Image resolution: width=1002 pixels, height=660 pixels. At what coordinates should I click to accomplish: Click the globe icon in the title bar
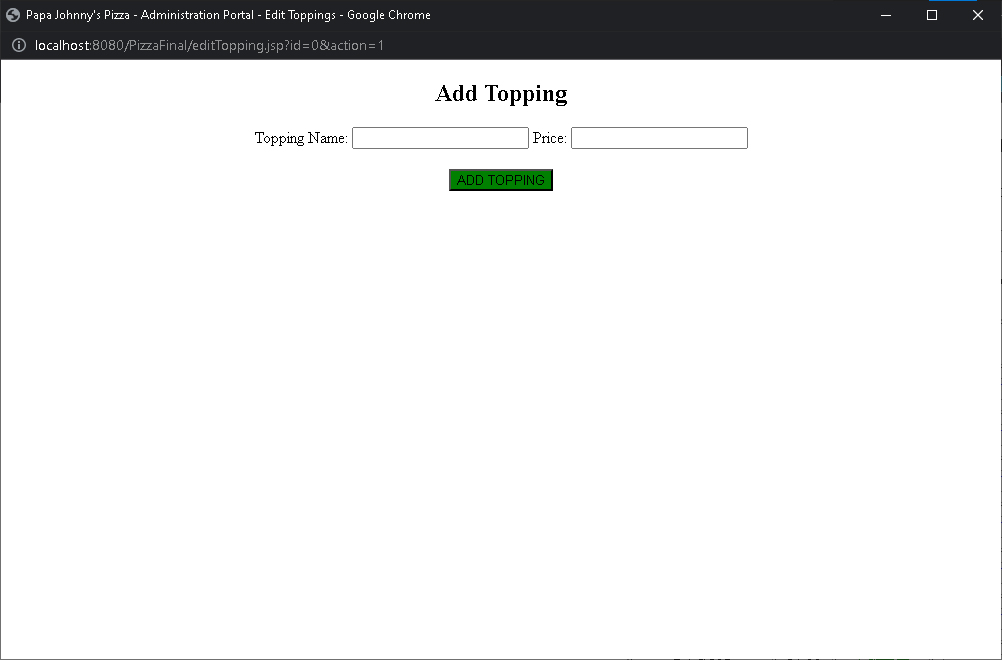(13, 15)
